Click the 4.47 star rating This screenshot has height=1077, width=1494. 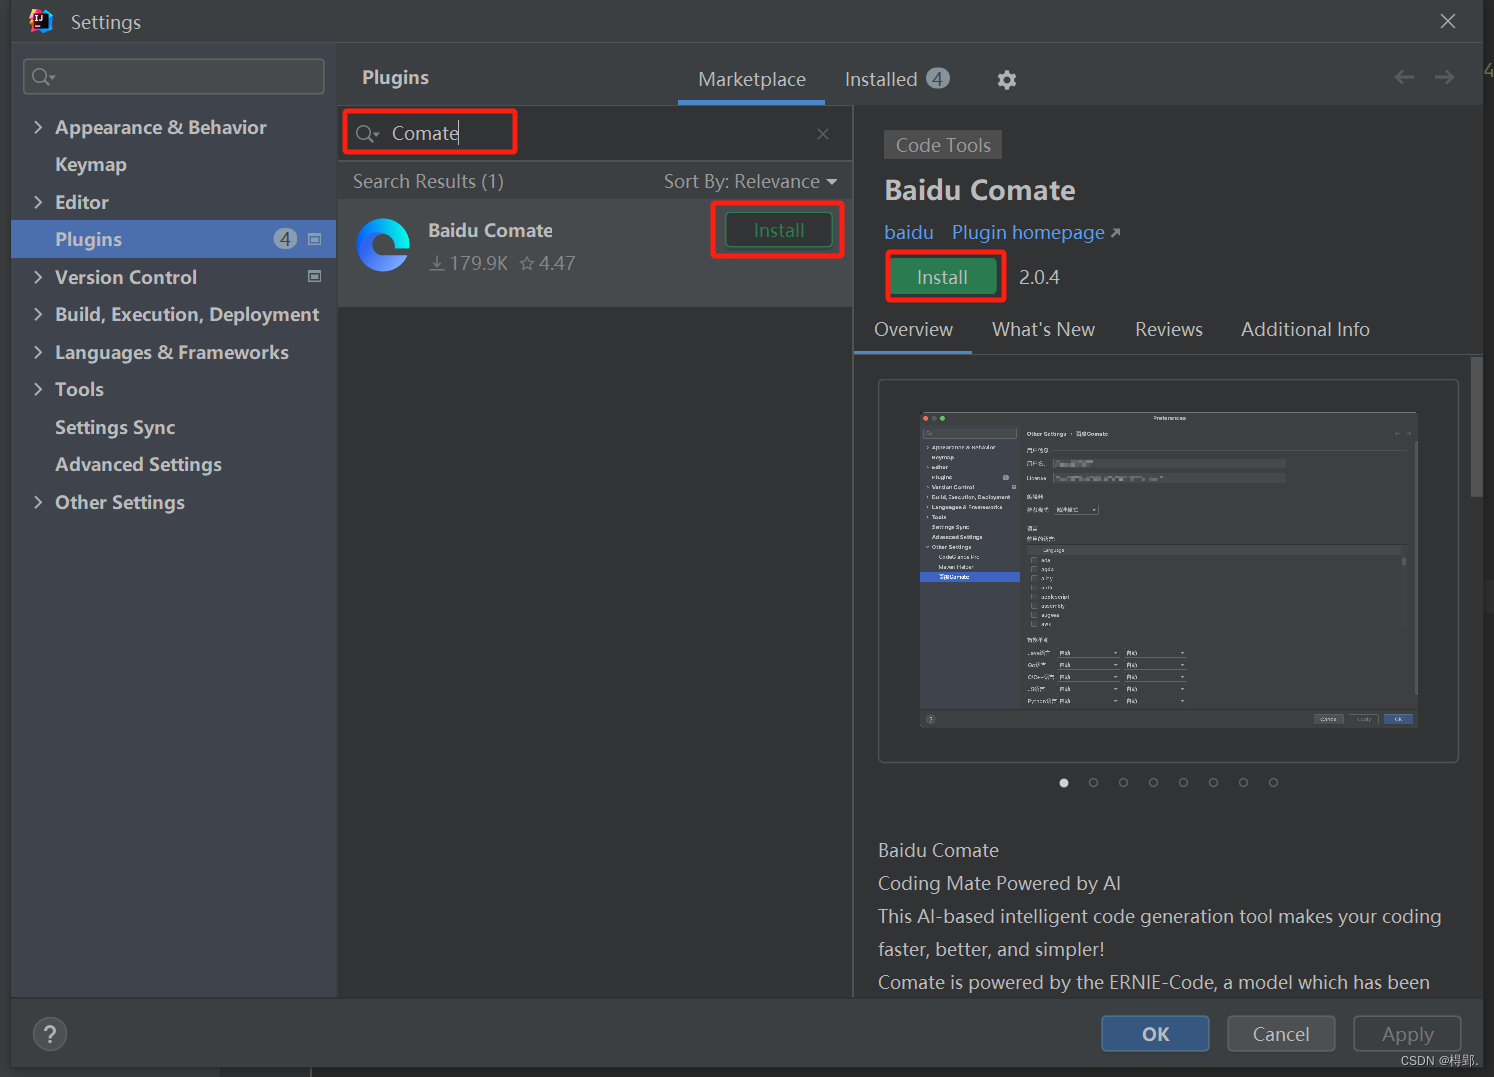click(x=547, y=263)
